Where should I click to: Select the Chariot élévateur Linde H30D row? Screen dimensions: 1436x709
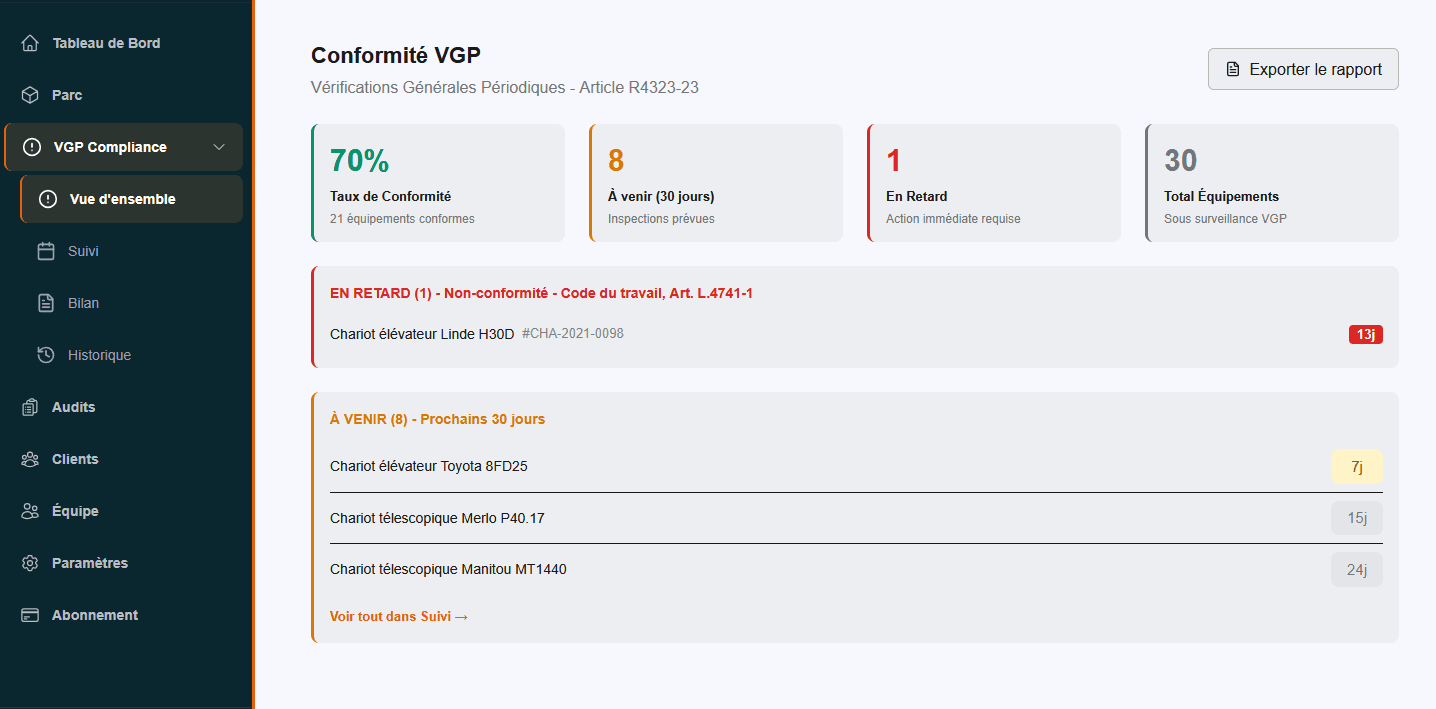856,334
